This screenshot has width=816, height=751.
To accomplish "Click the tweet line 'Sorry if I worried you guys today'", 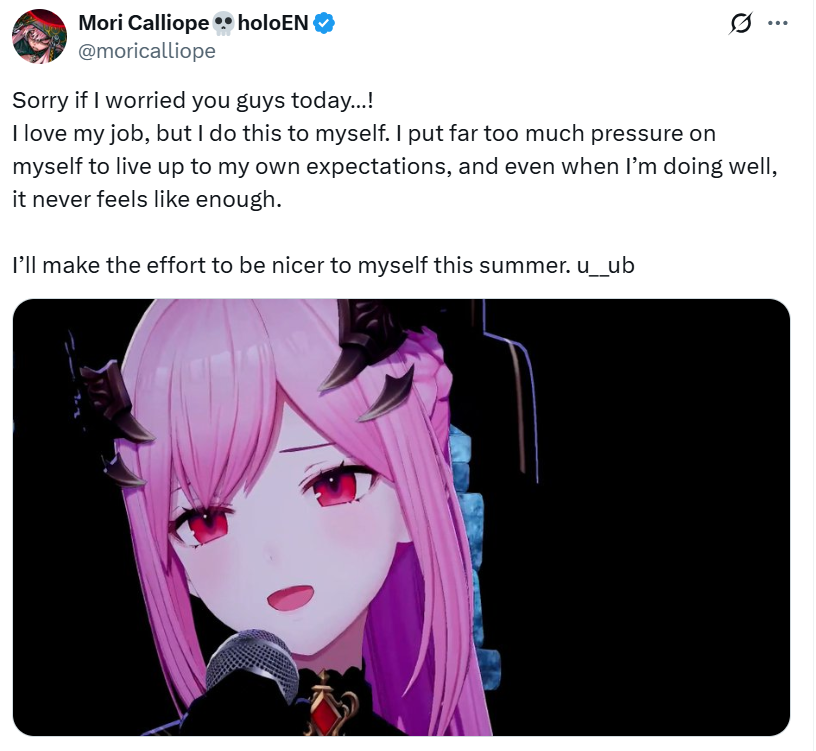I will pyautogui.click(x=193, y=100).
